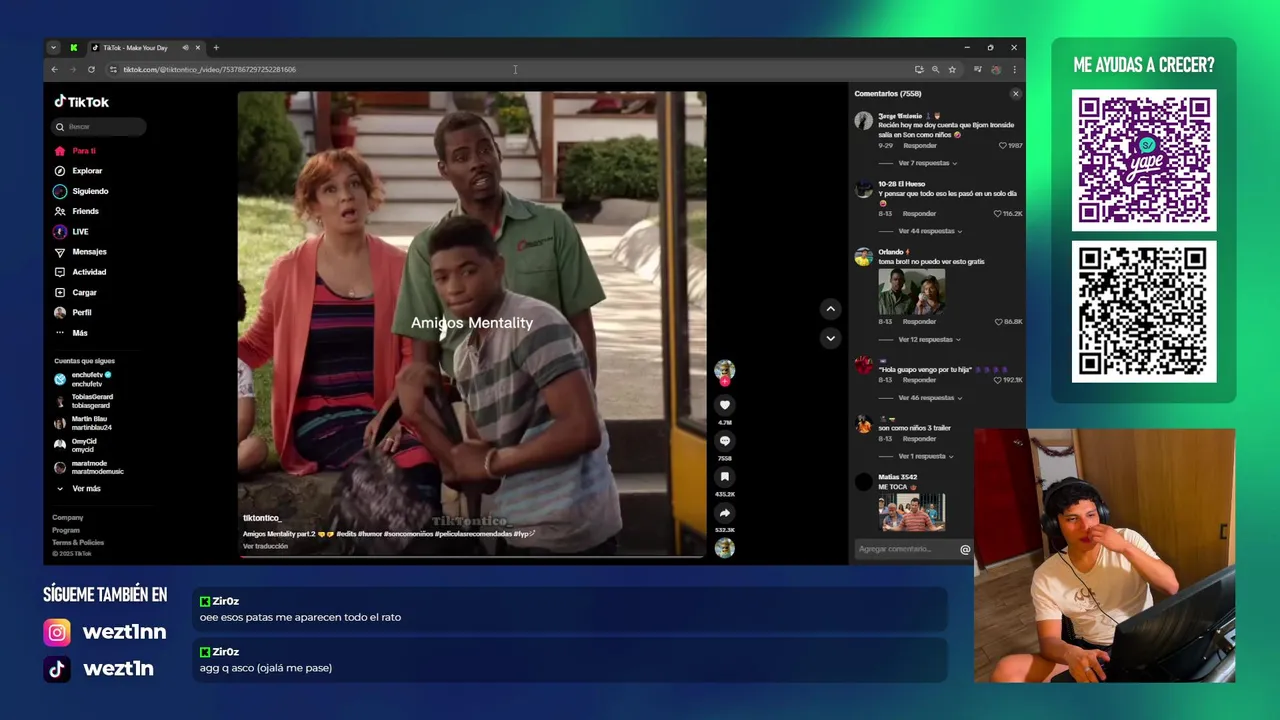1280x720 pixels.
Task: Expand the Más options menu
Action: [x=71, y=333]
